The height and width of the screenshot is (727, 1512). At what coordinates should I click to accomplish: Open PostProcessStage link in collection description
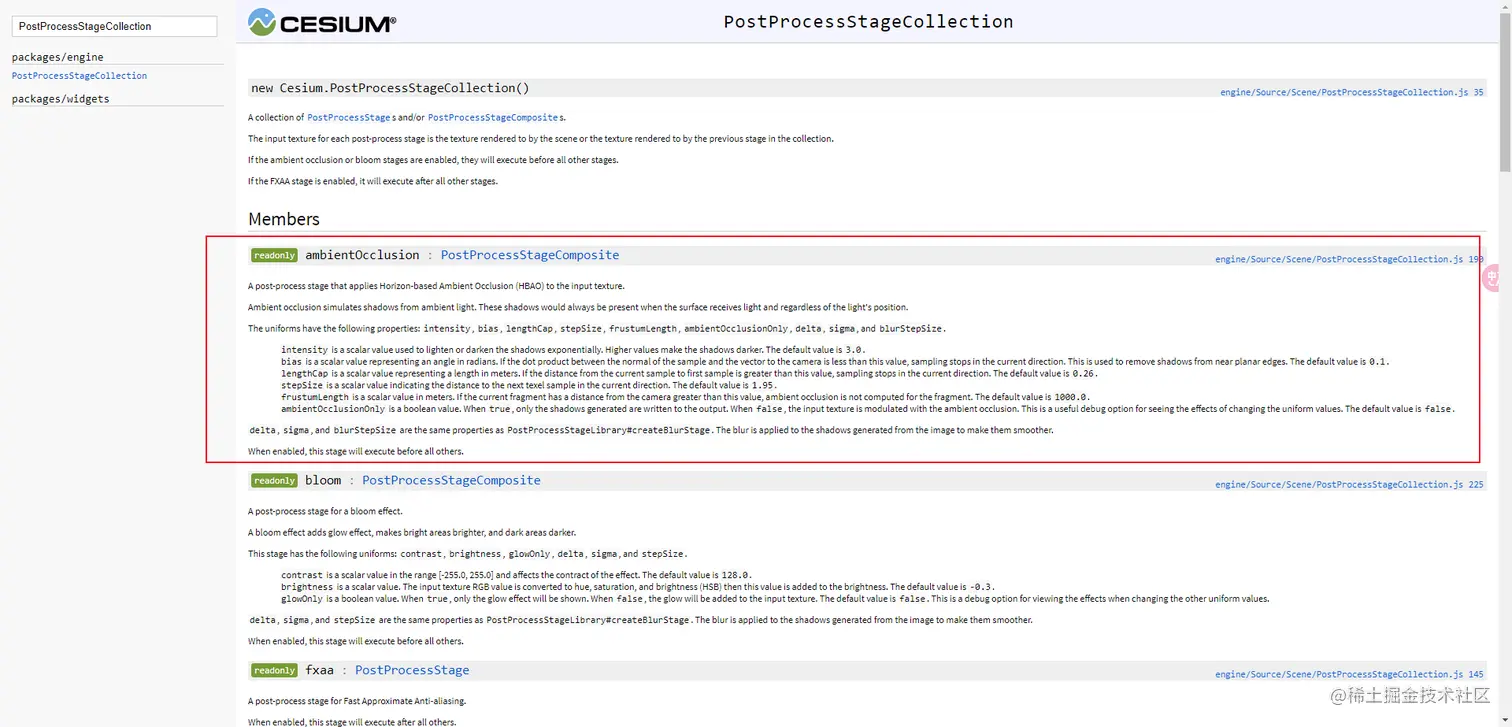[348, 118]
